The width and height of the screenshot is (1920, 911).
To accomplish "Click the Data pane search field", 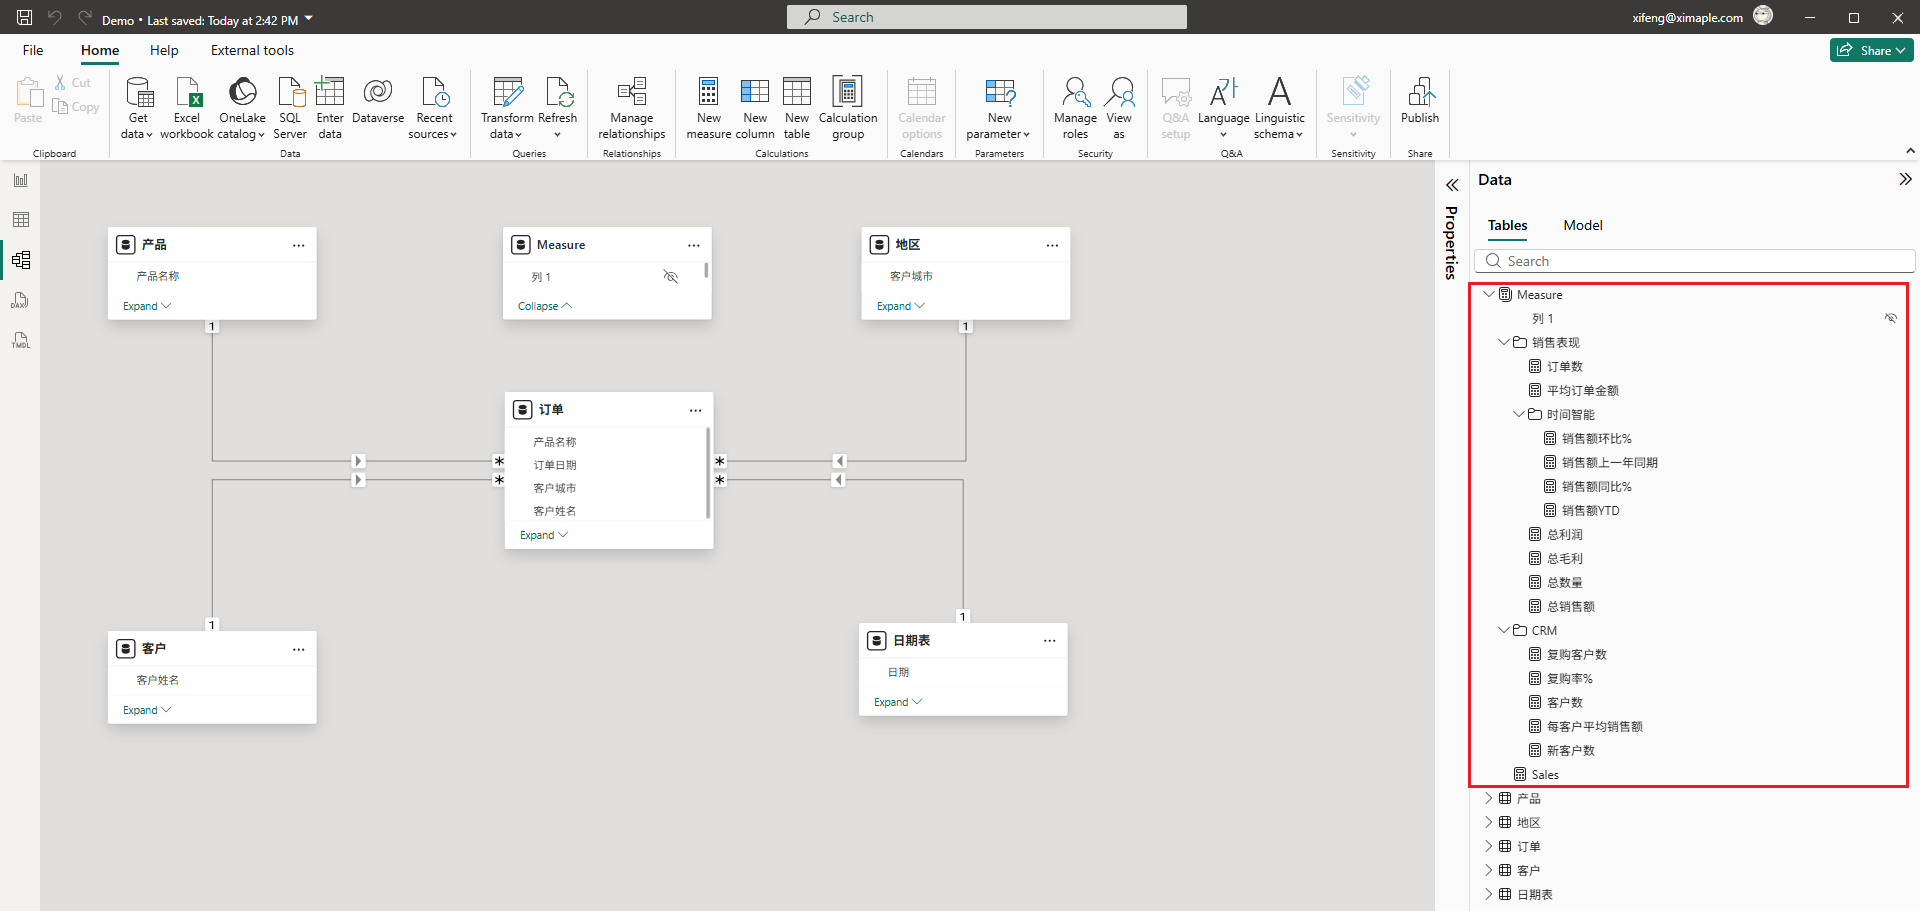I will [x=1700, y=261].
